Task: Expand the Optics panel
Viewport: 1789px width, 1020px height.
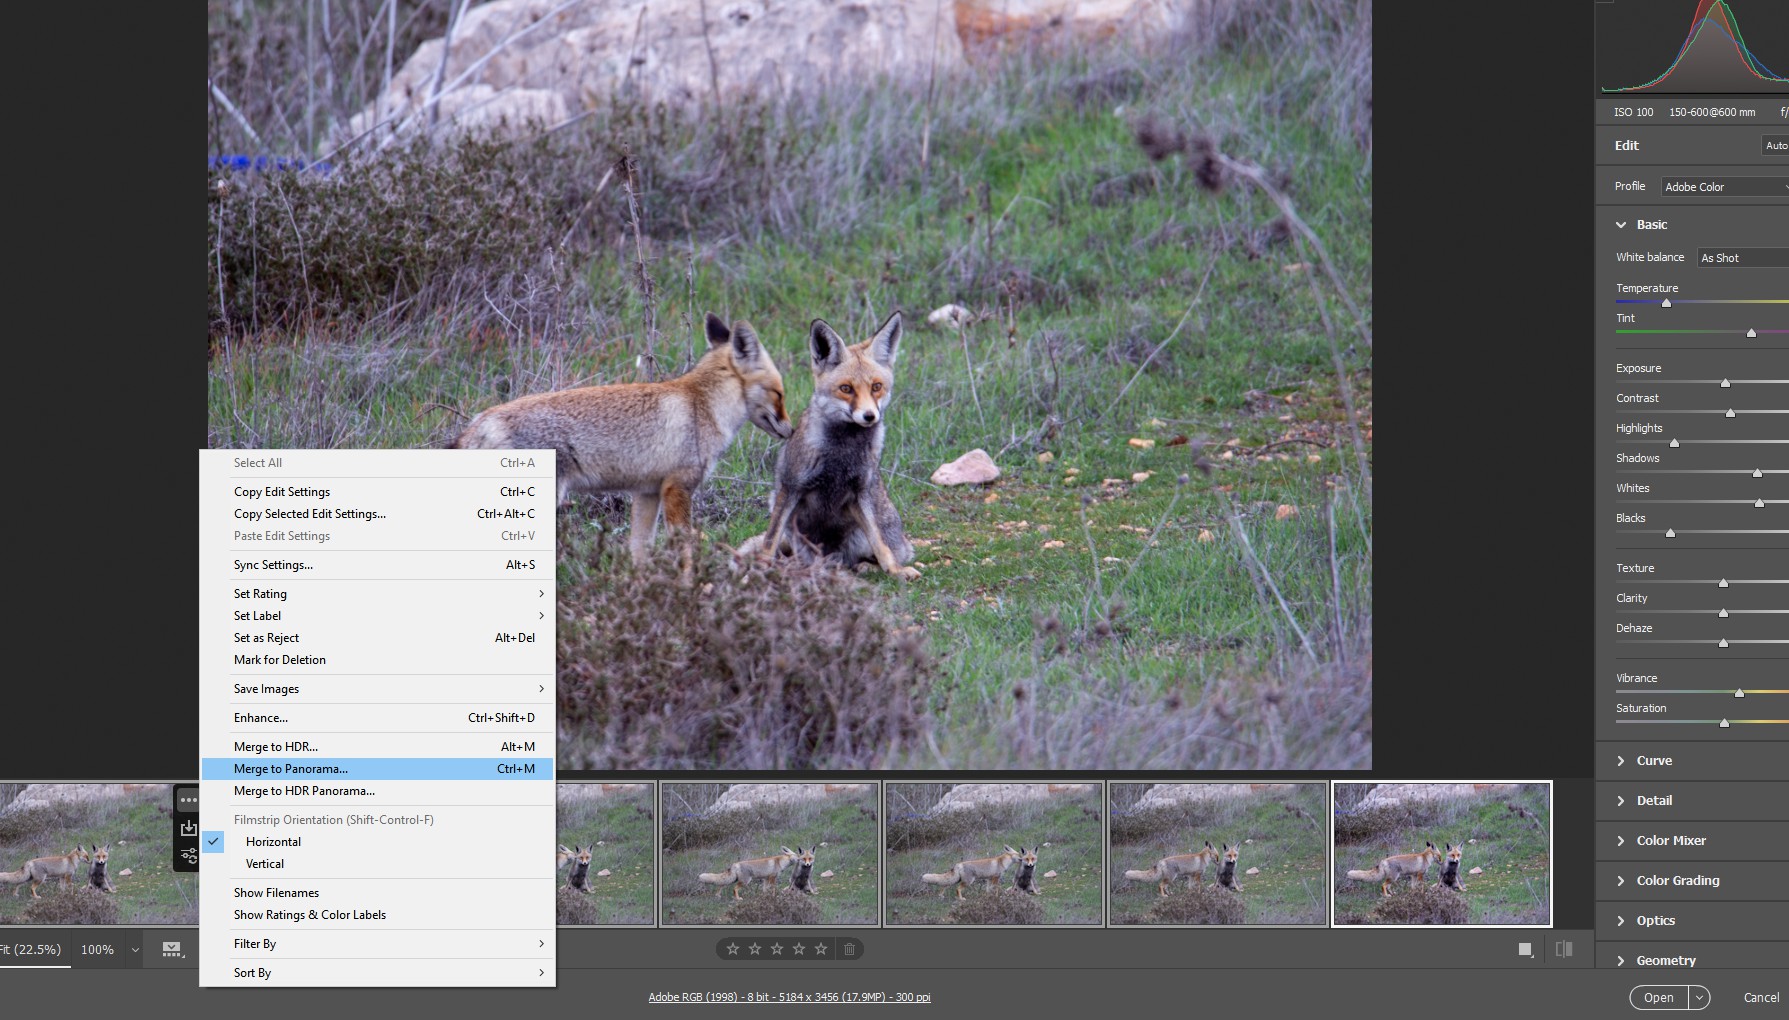Action: click(1621, 921)
